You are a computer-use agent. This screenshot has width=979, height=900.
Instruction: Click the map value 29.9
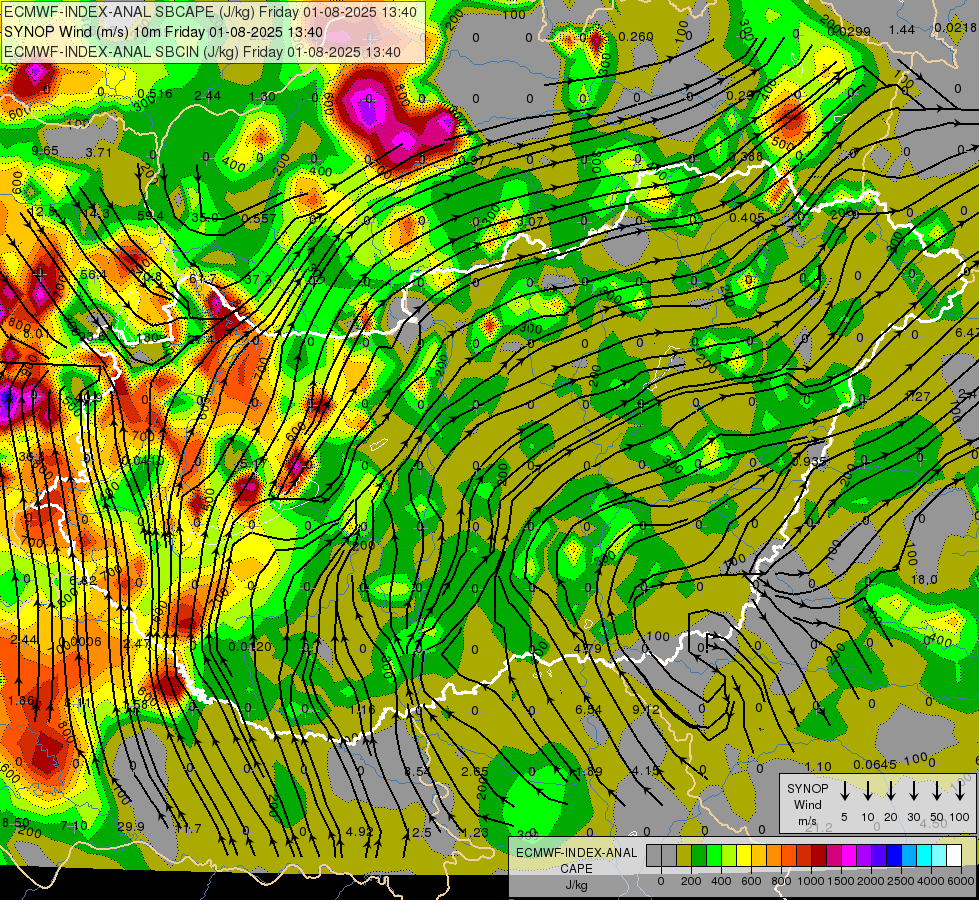coord(131,826)
